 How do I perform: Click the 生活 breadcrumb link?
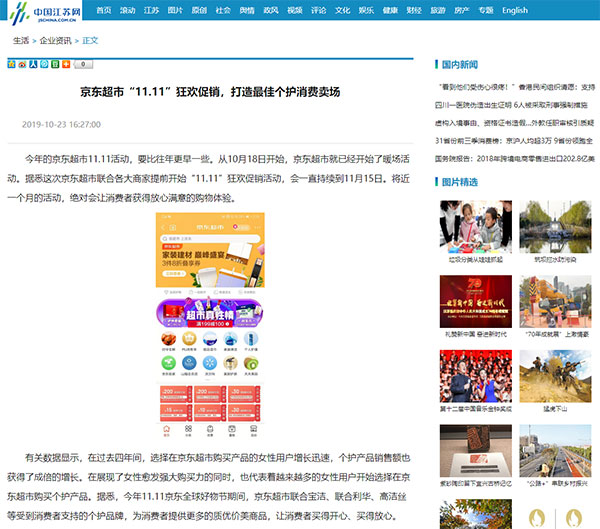pos(21,41)
